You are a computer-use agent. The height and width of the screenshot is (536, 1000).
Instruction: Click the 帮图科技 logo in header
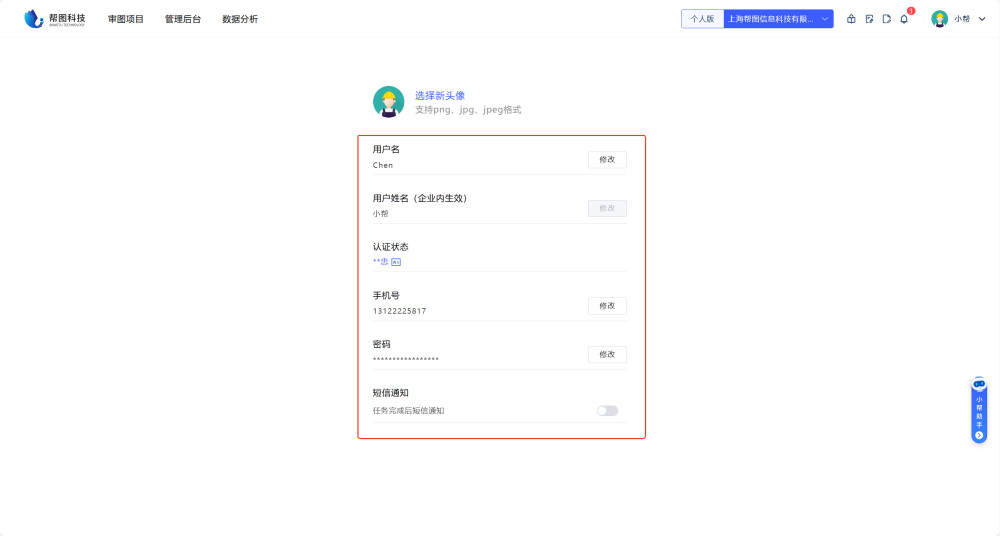(55, 19)
